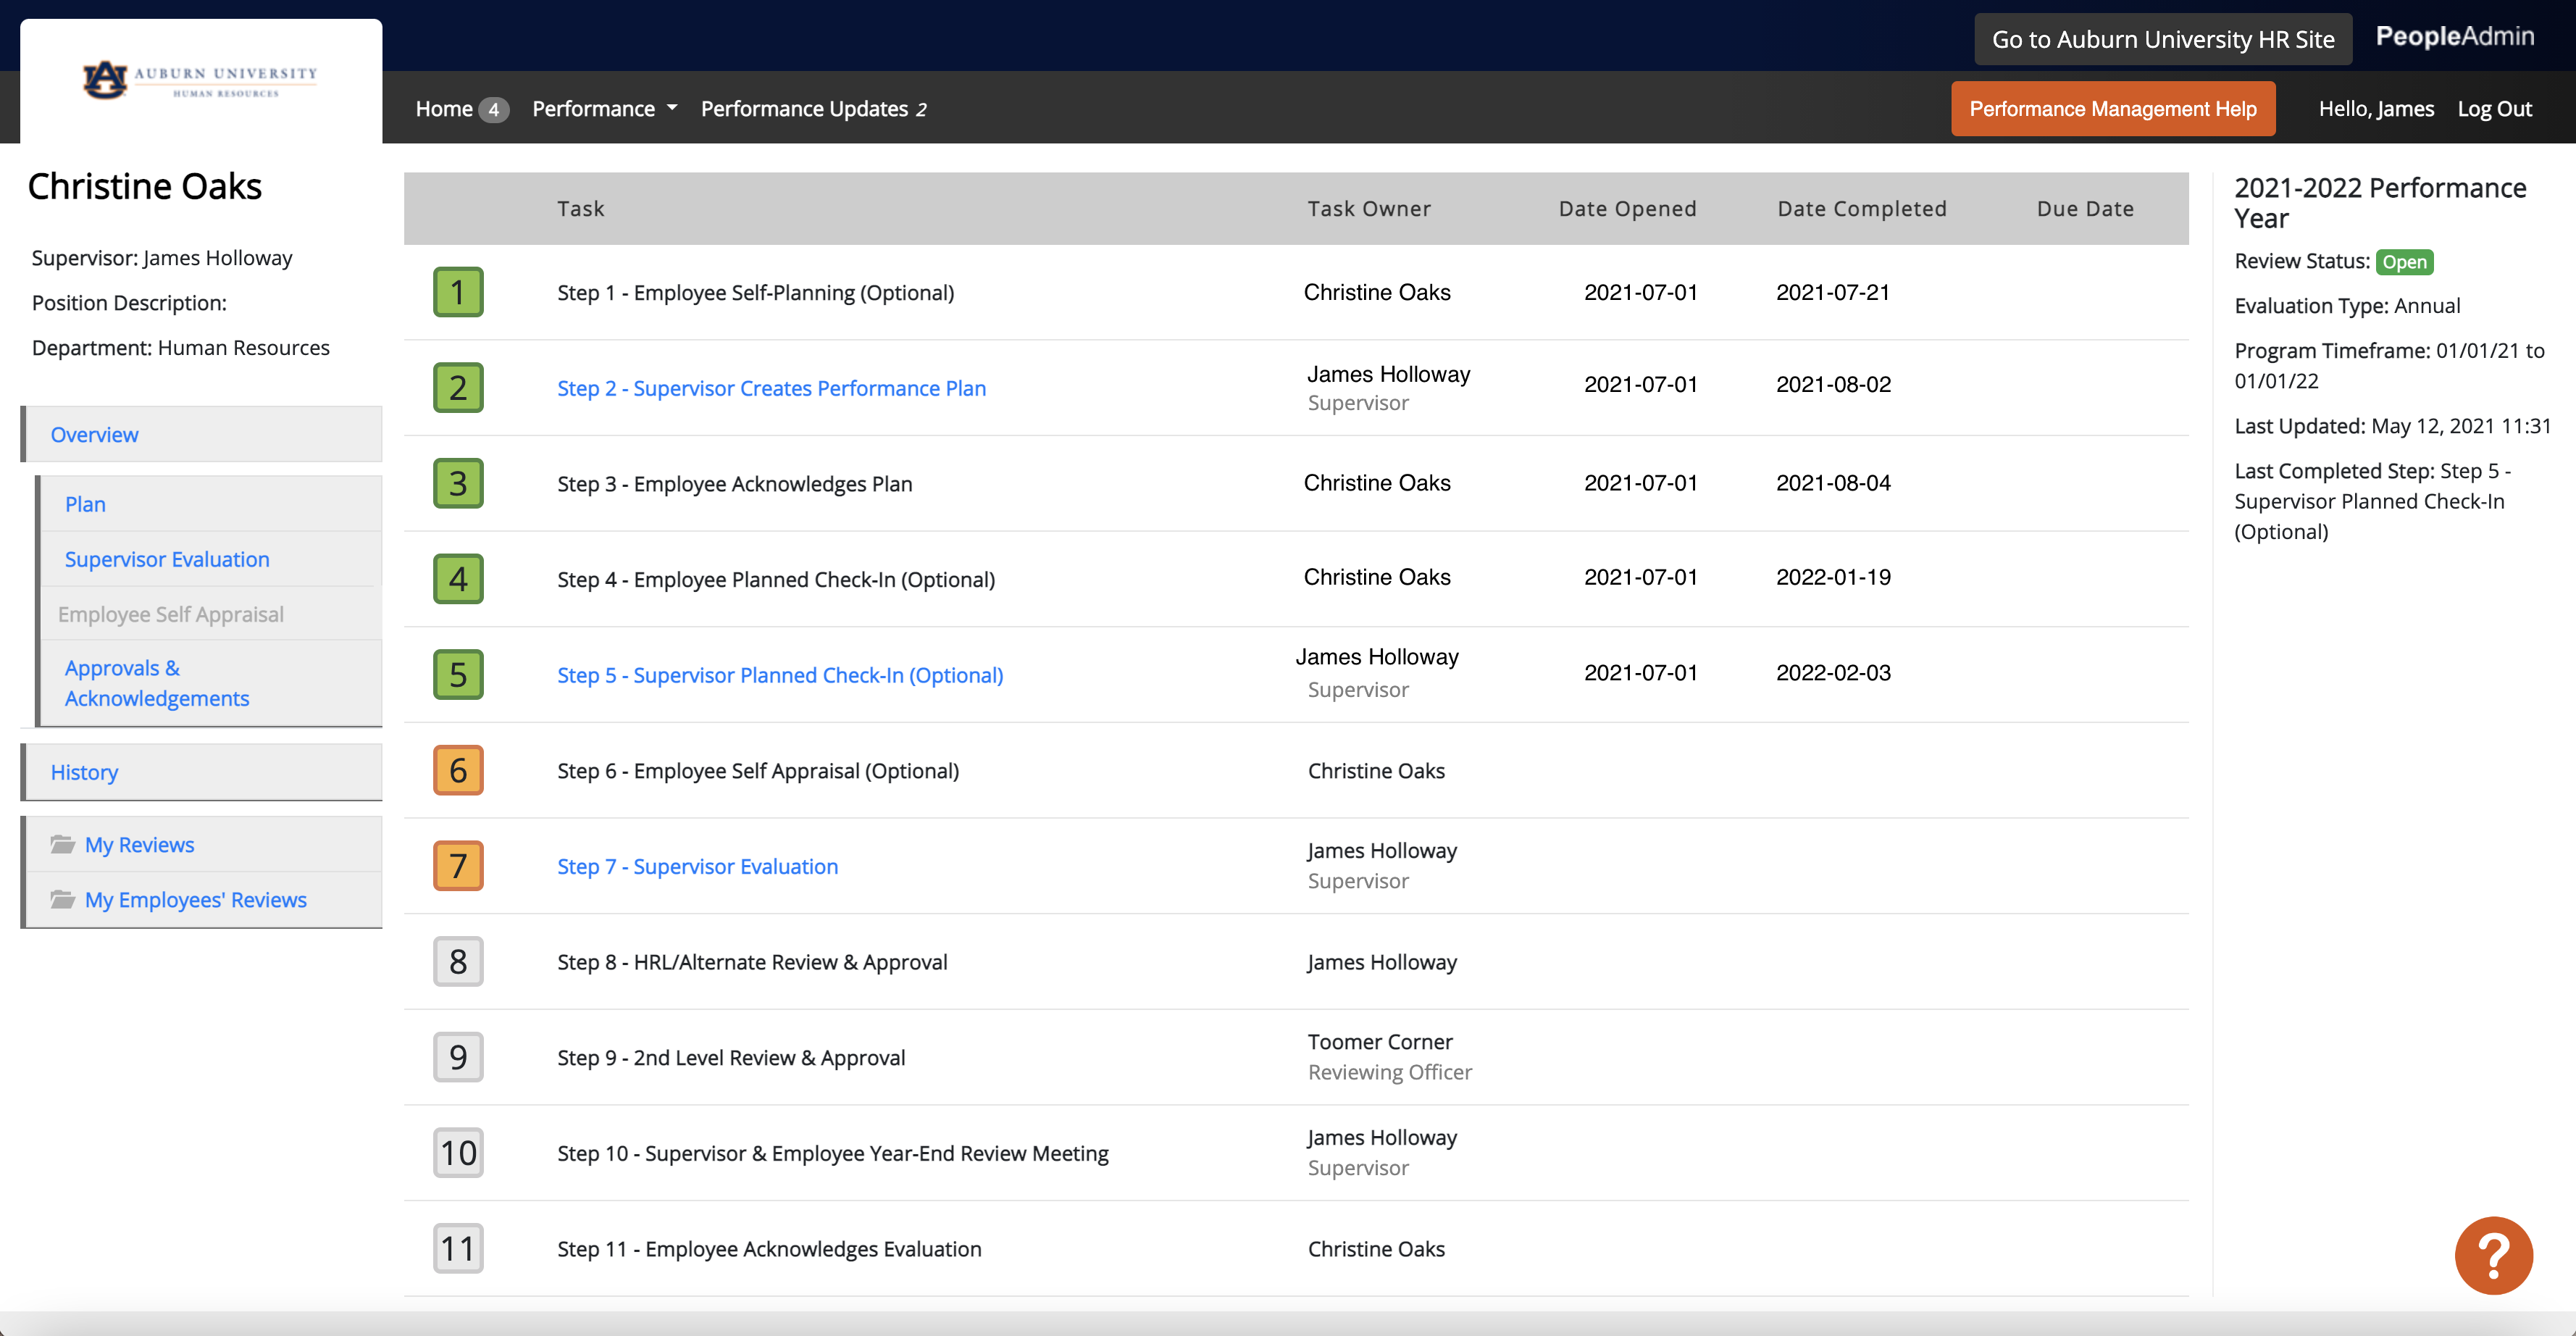This screenshot has width=2576, height=1336.
Task: Click the Date Completed column header
Action: (1862, 208)
